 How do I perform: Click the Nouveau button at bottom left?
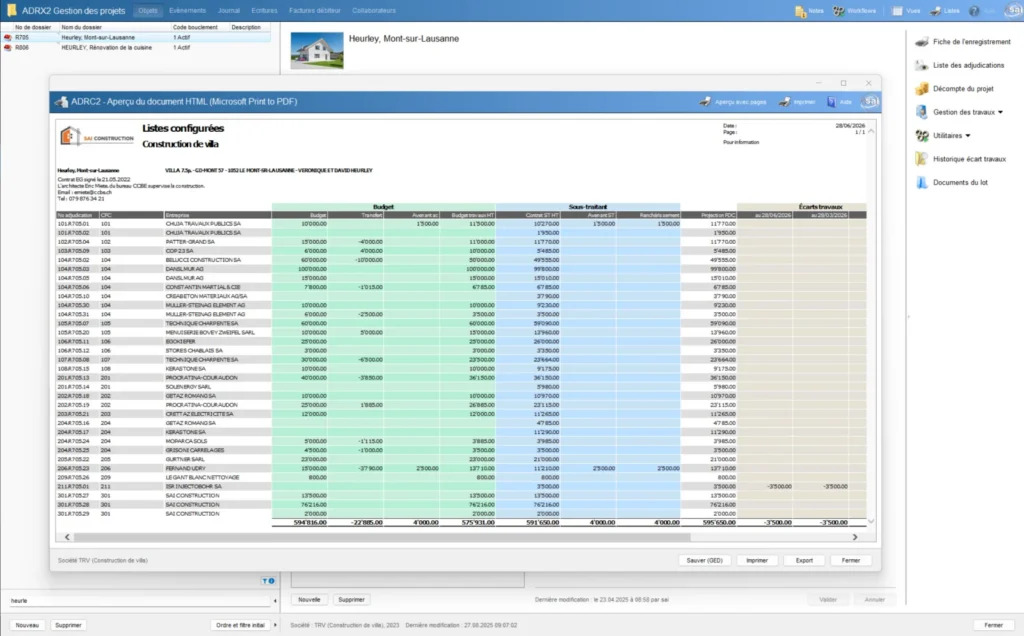27,625
